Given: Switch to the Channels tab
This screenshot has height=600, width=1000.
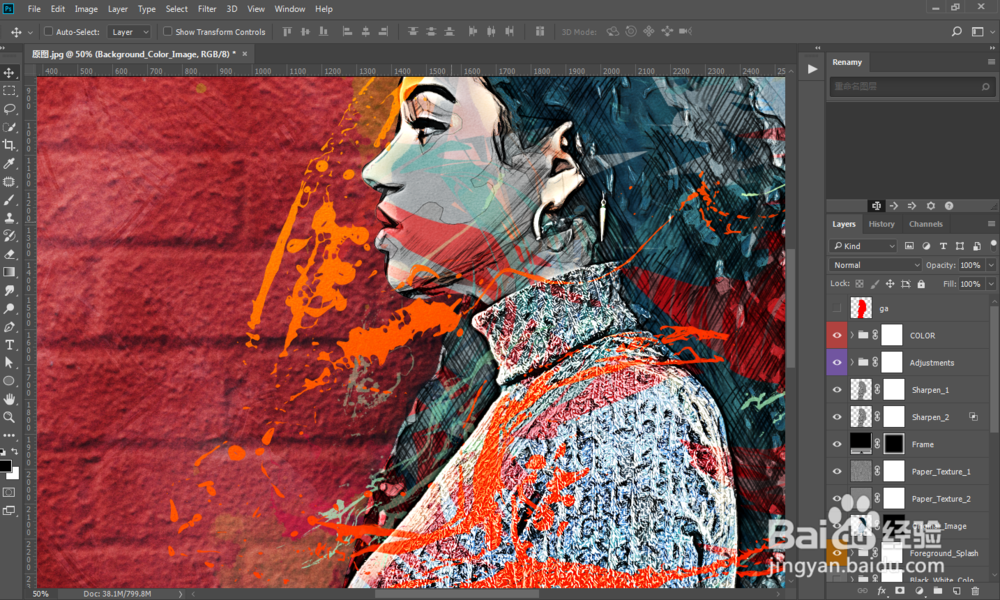Looking at the screenshot, I should click(925, 224).
